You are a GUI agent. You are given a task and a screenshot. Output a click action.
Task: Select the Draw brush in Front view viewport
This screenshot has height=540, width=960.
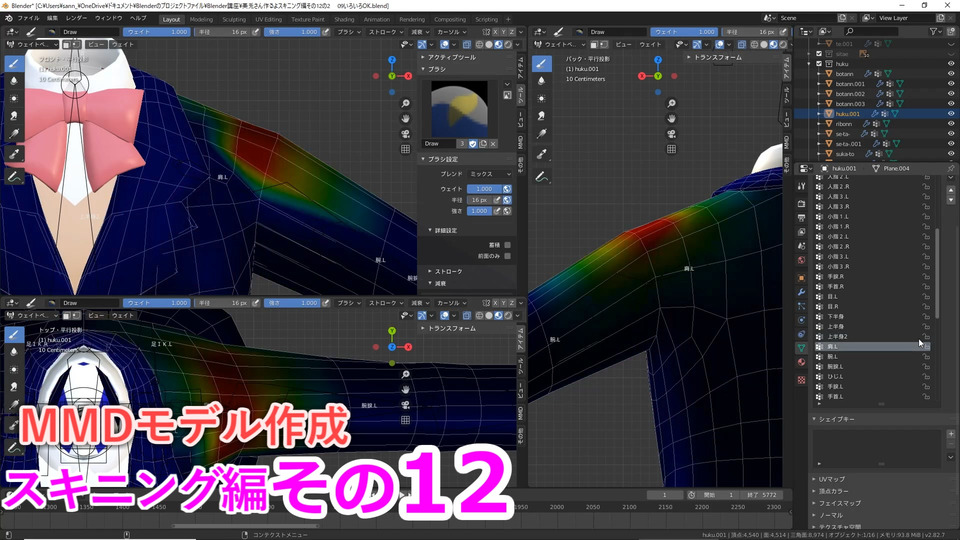pyautogui.click(x=14, y=64)
